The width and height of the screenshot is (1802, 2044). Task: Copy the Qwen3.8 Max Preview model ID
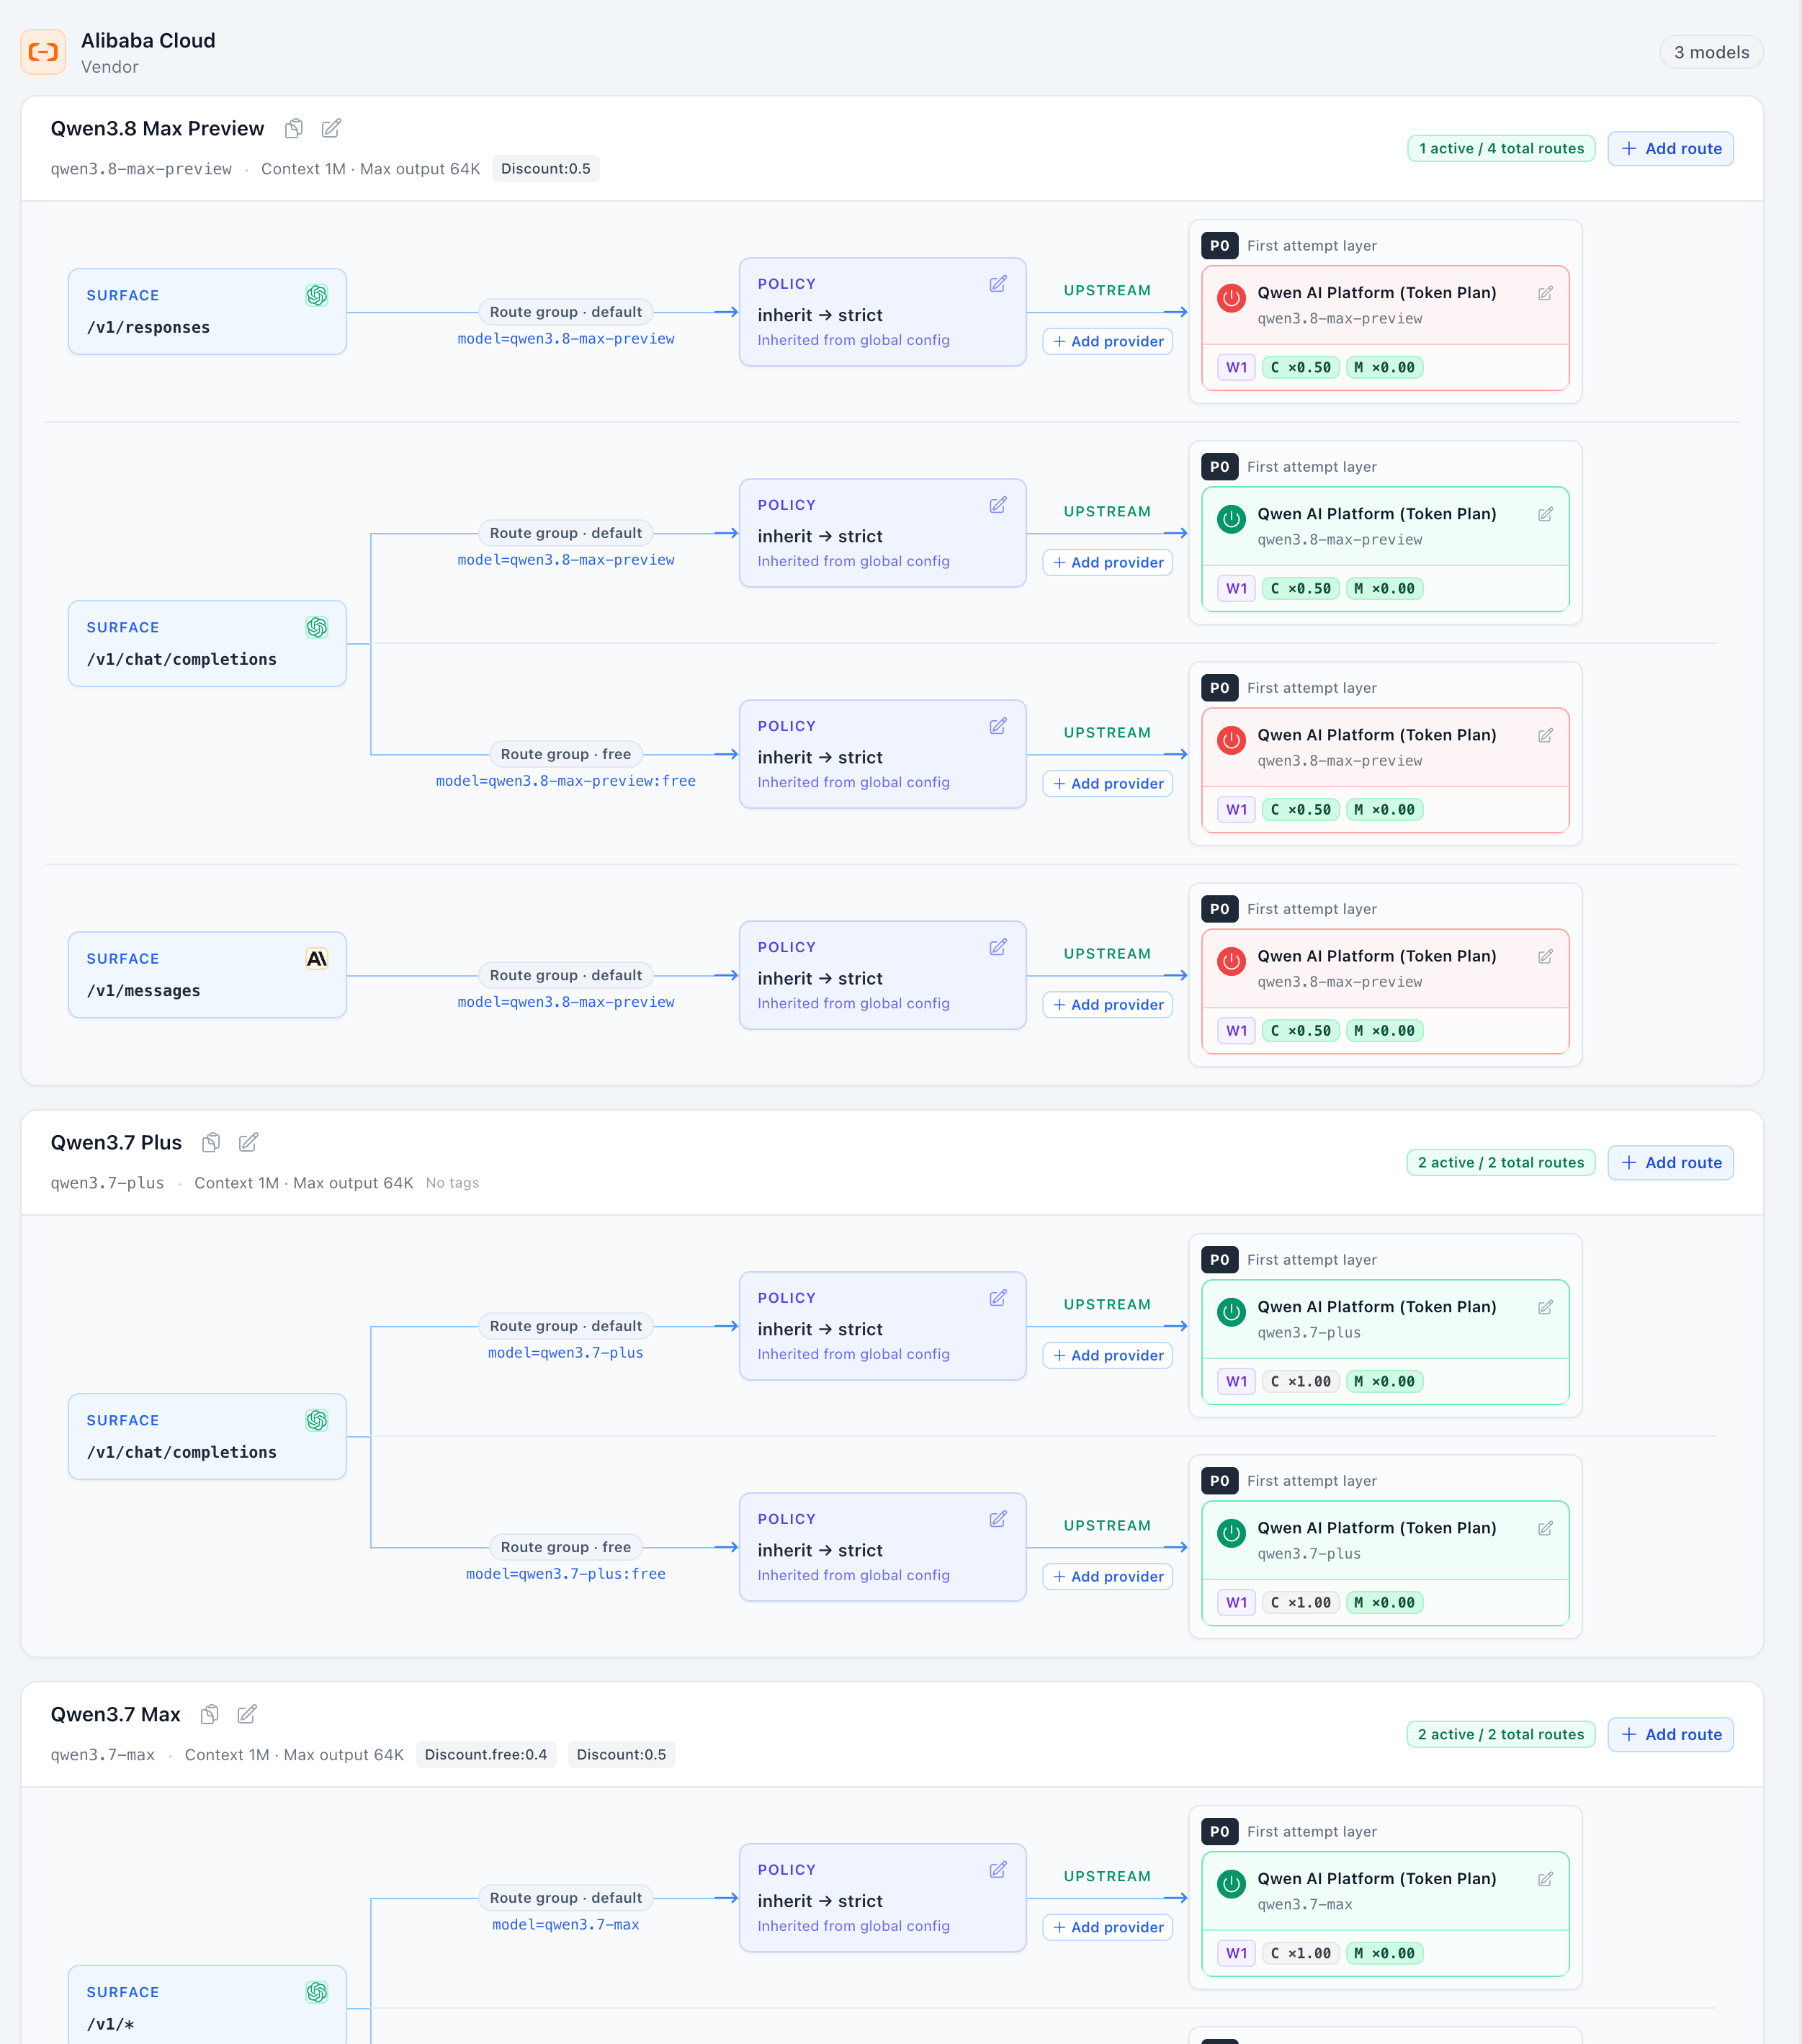[294, 128]
